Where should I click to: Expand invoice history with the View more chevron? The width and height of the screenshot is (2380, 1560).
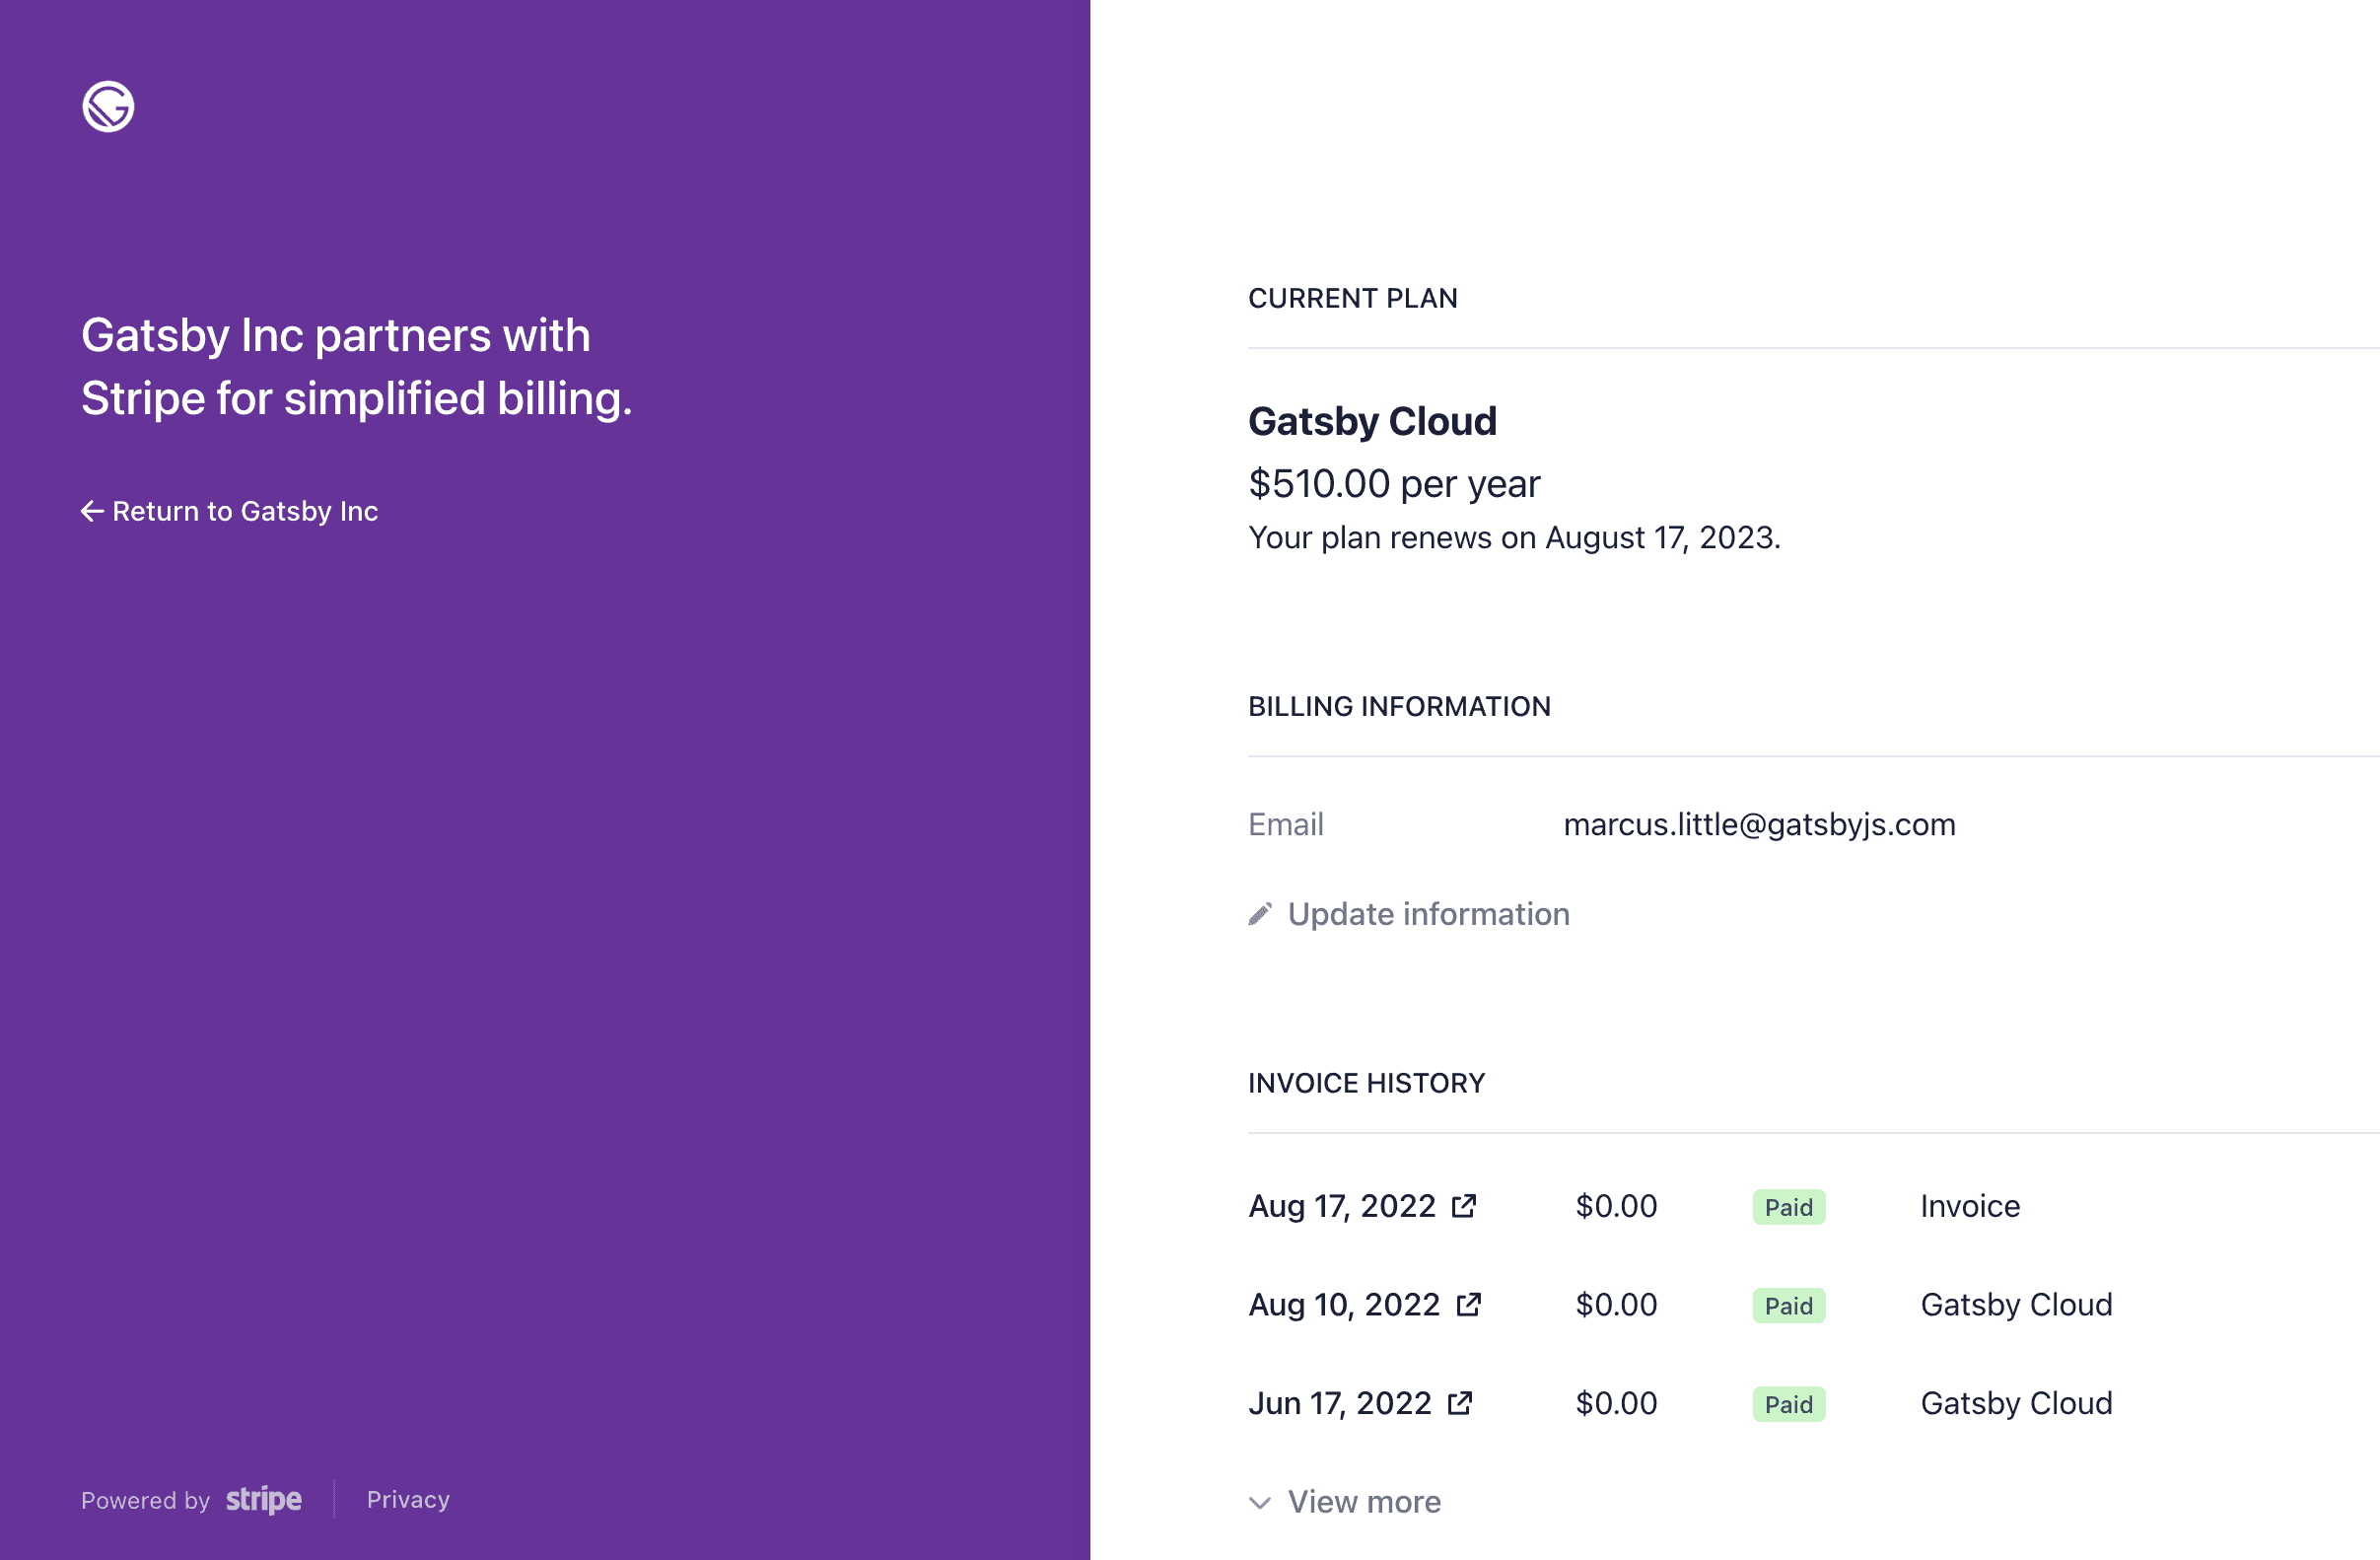[x=1260, y=1502]
